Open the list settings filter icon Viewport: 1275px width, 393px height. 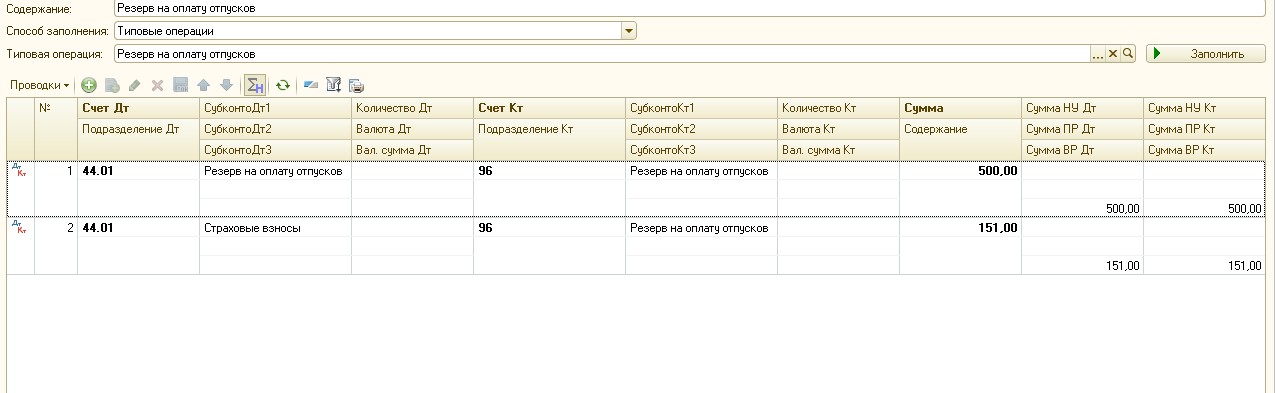[x=334, y=86]
